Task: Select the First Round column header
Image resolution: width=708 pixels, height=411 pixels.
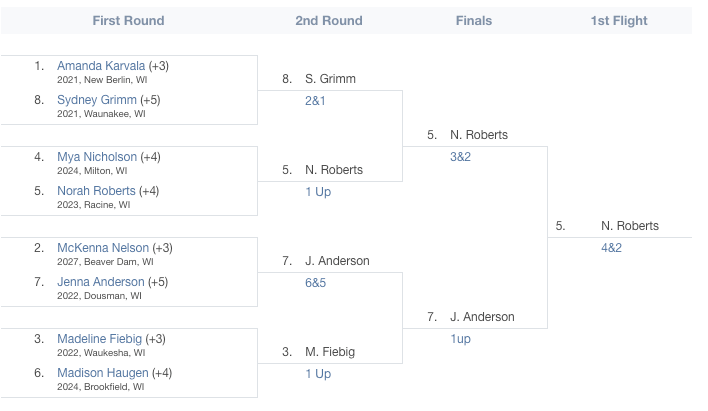Action: (x=128, y=21)
